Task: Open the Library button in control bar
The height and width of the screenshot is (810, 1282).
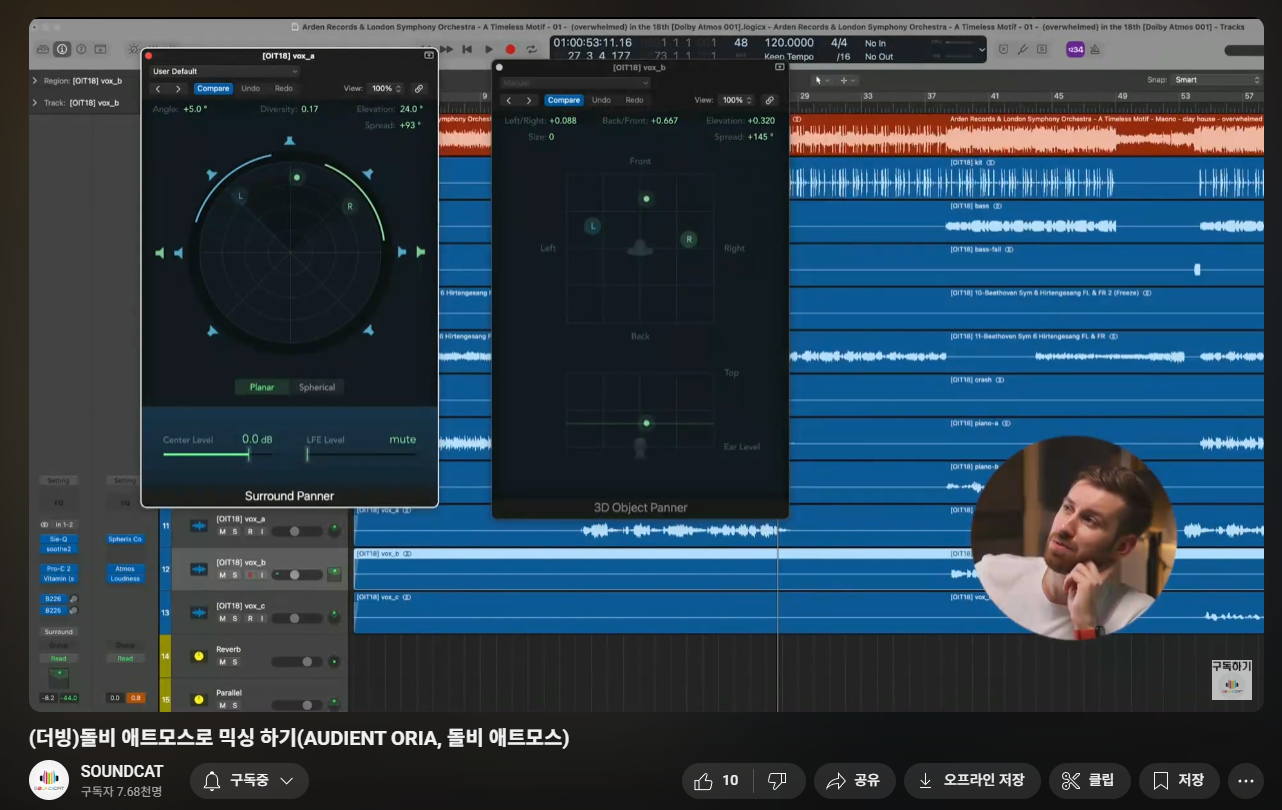Action: coord(43,49)
